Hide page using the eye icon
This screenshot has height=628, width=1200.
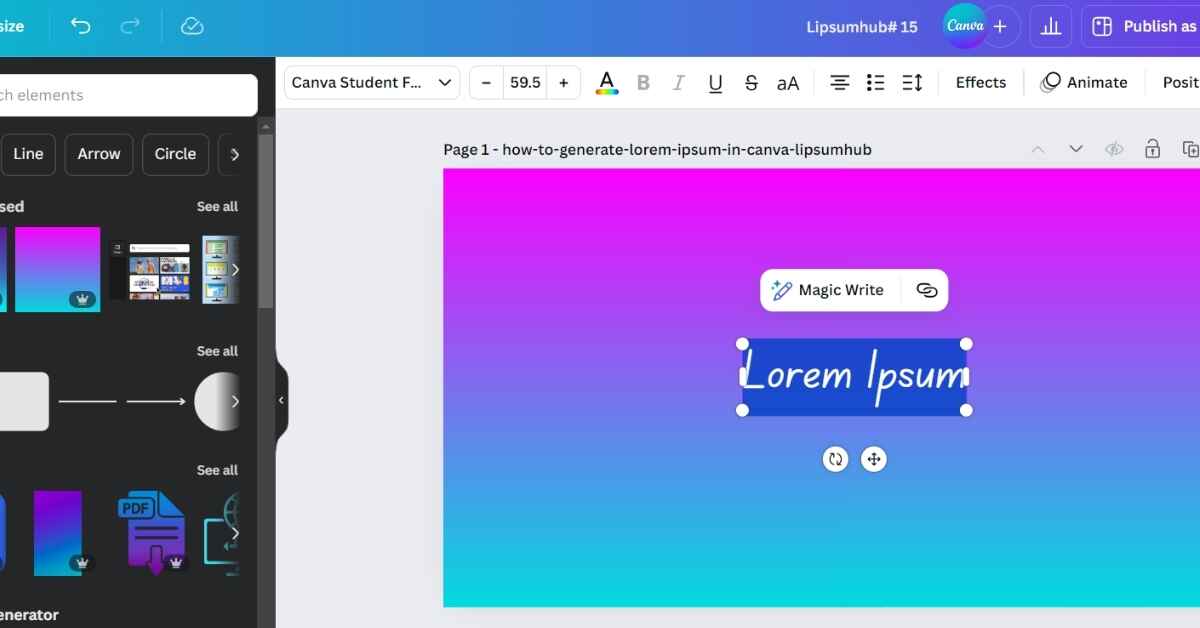1114,149
